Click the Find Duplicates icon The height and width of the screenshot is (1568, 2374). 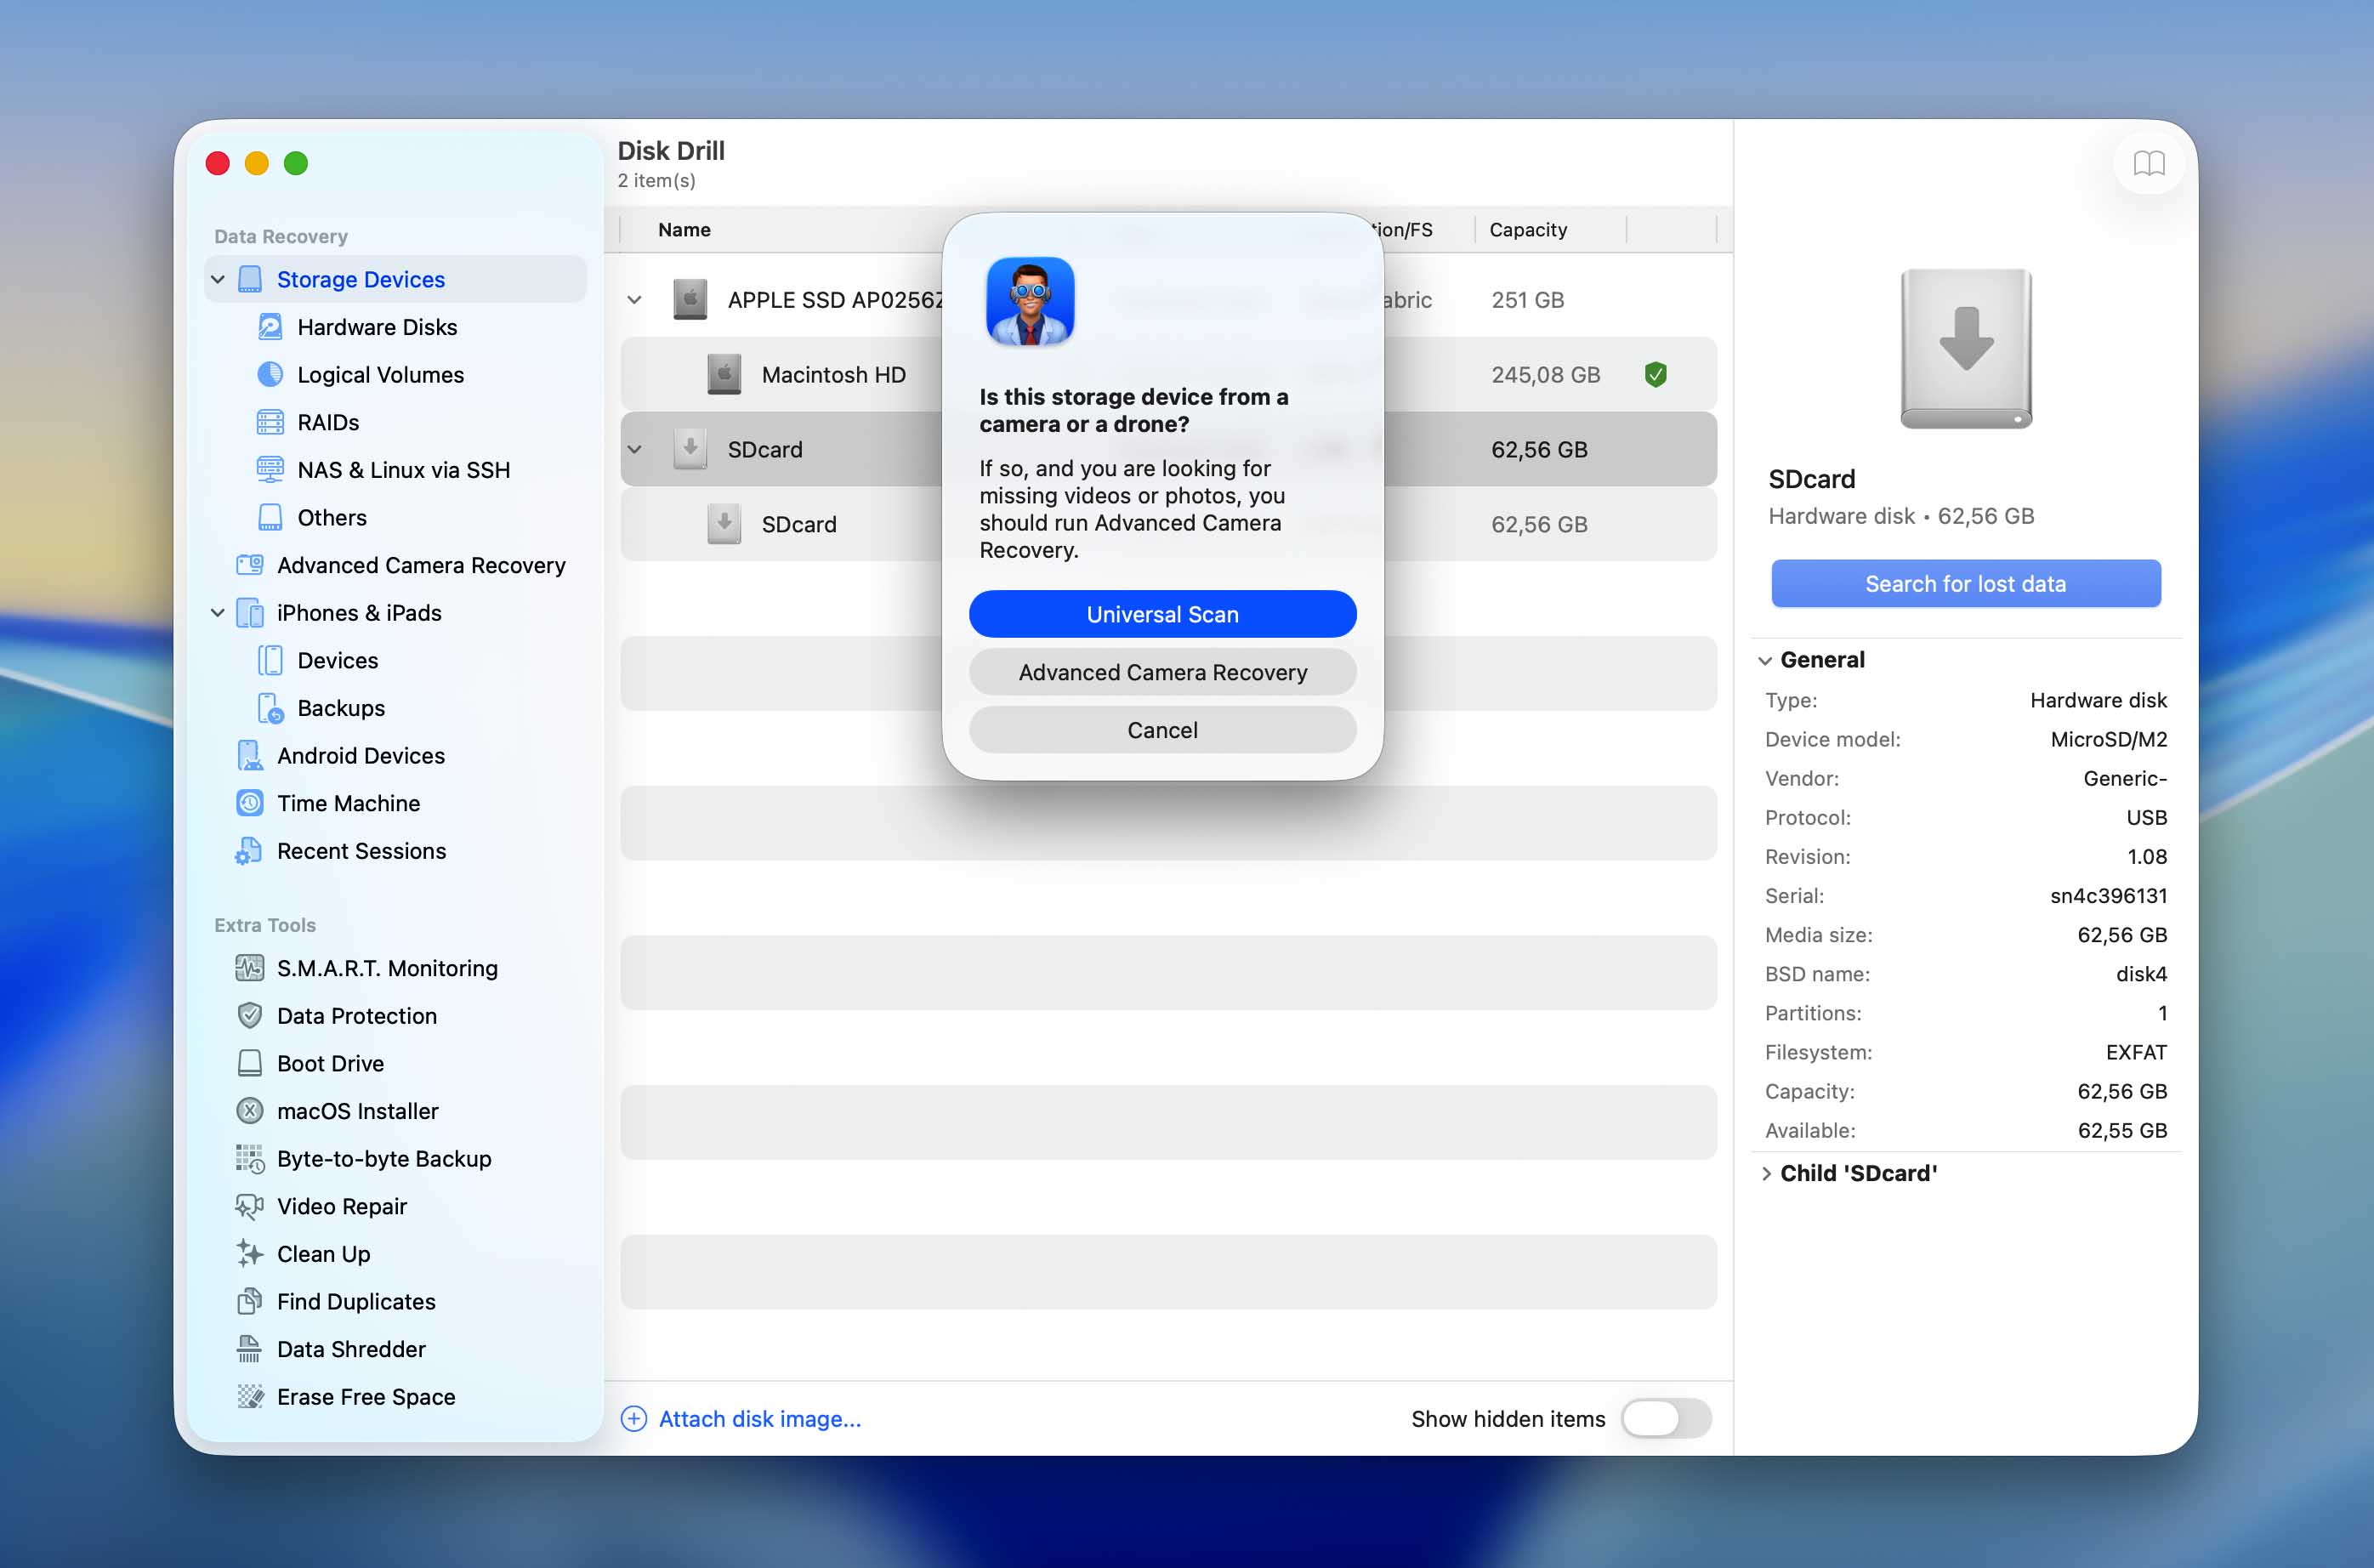tap(250, 1302)
